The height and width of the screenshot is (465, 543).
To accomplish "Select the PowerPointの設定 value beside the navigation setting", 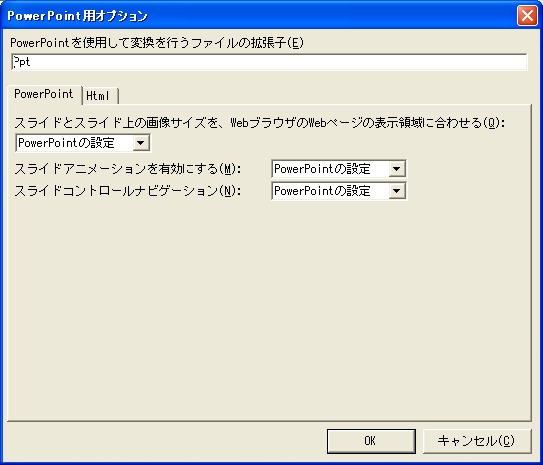I will coord(322,191).
